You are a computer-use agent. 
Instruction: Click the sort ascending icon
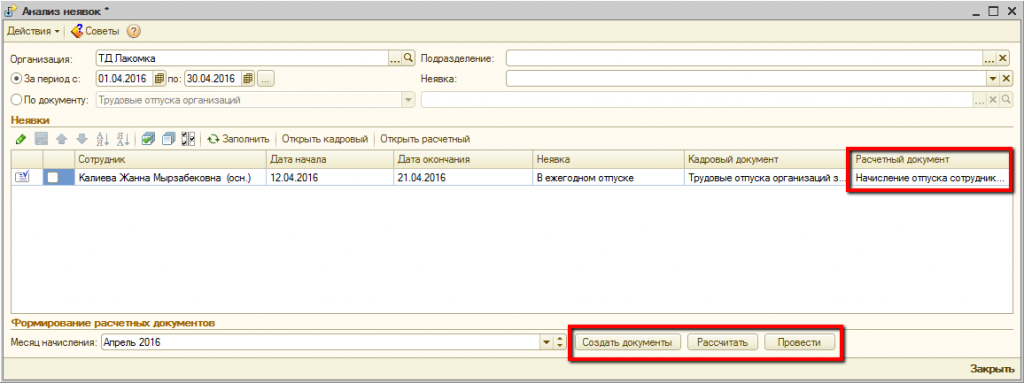click(x=103, y=139)
